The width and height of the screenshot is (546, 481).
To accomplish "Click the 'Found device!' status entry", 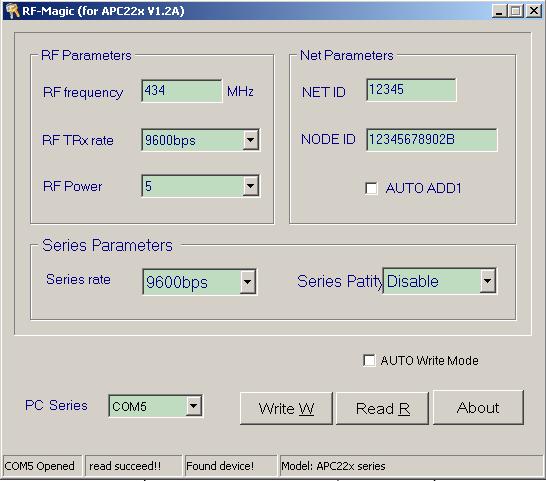I will pos(220,466).
